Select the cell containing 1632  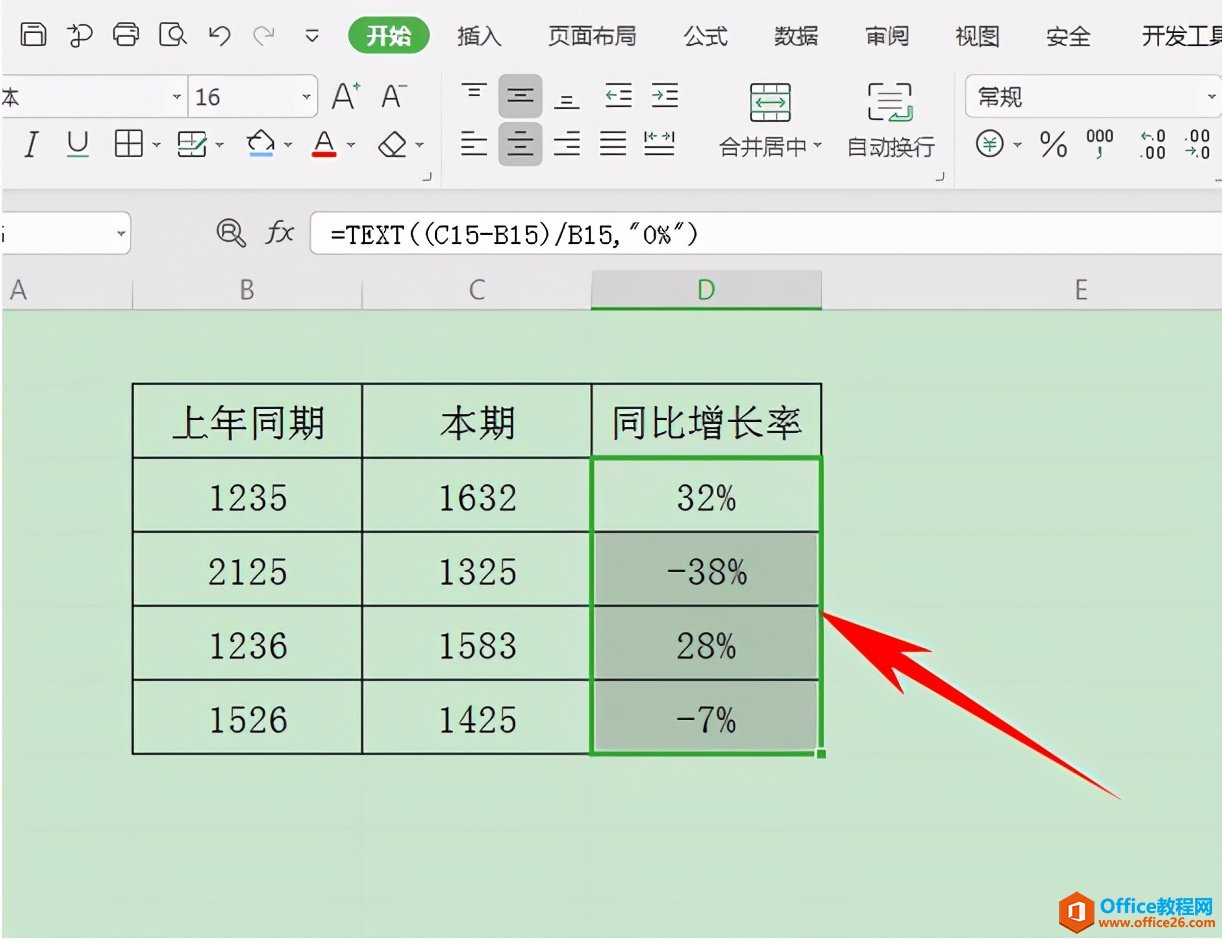point(477,496)
